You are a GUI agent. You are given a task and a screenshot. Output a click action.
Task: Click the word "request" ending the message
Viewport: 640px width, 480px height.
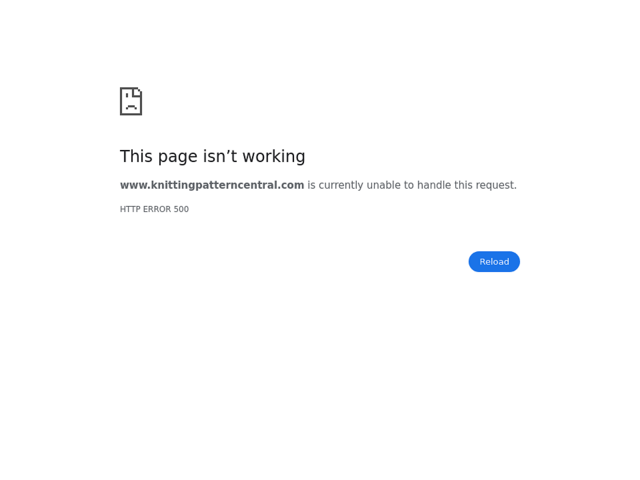pyautogui.click(x=500, y=185)
